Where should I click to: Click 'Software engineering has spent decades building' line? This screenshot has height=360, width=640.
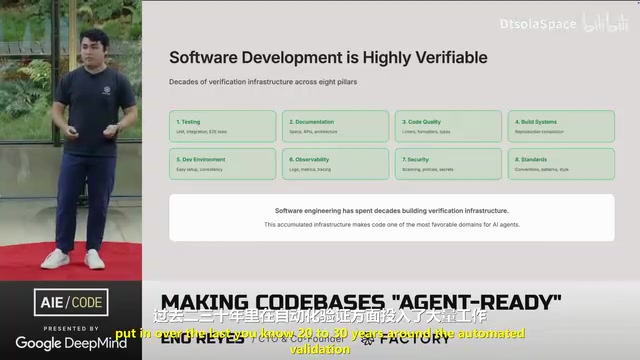(392, 211)
